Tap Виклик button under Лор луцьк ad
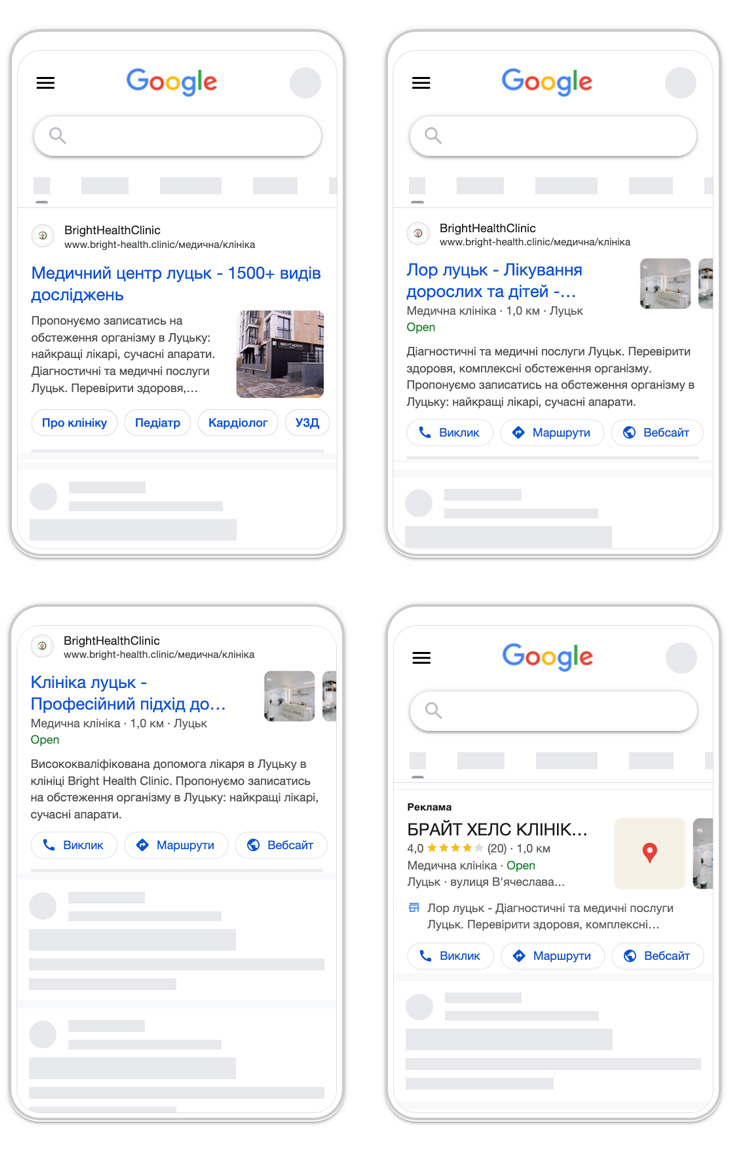 pyautogui.click(x=450, y=432)
